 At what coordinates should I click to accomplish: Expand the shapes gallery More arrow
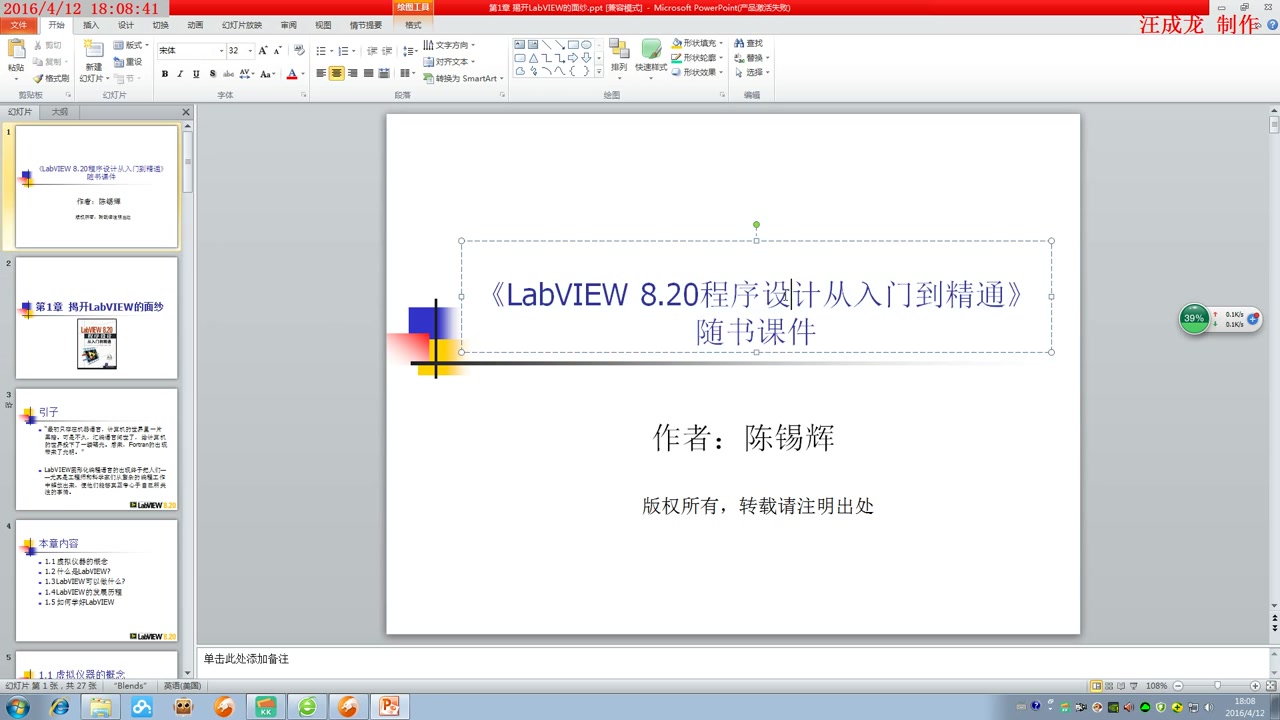click(x=600, y=72)
